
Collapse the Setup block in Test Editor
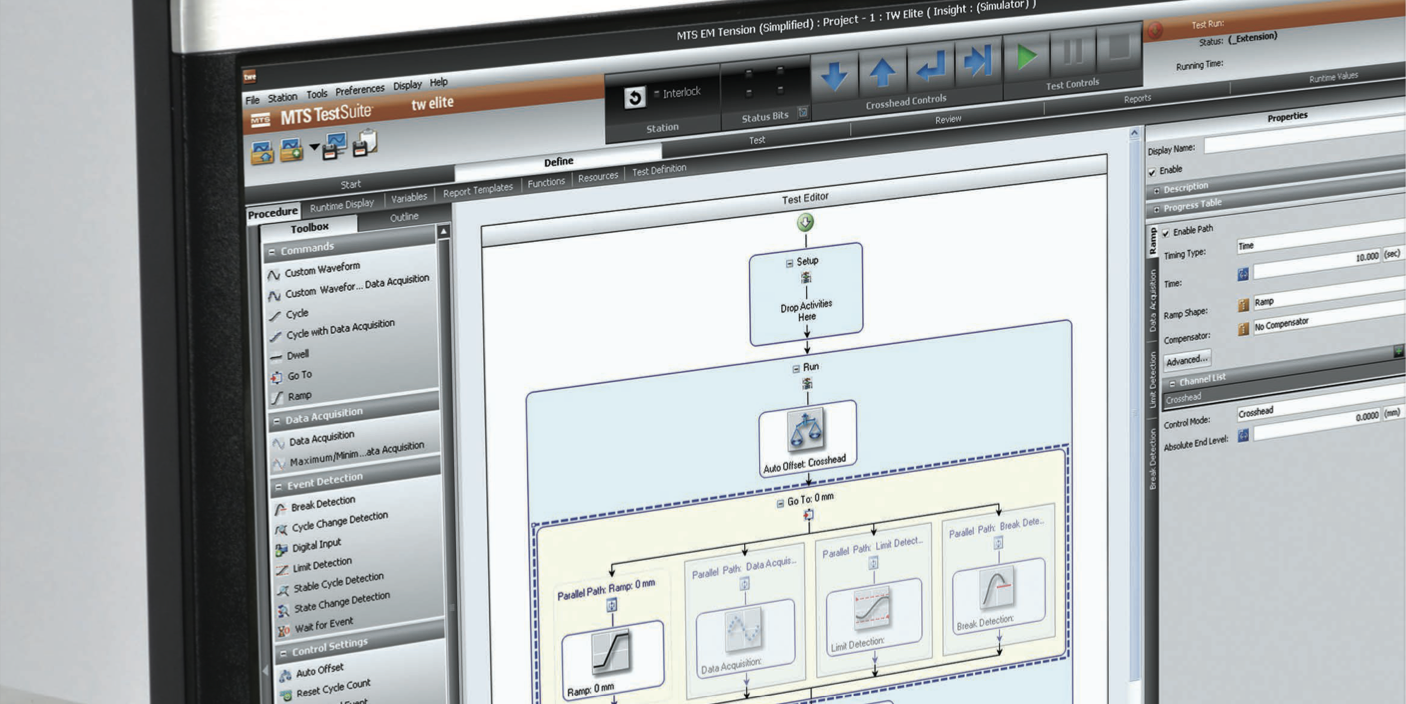[789, 264]
